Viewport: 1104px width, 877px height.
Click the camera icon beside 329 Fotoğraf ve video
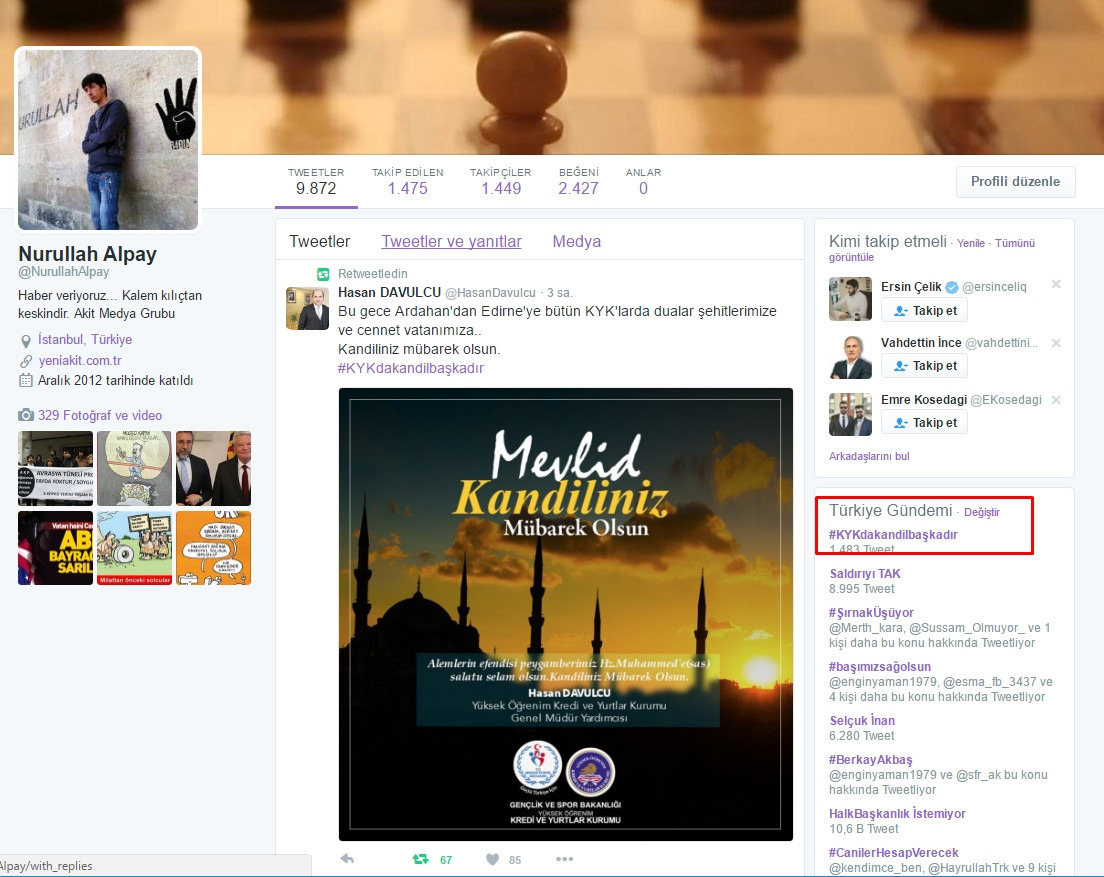click(x=26, y=415)
